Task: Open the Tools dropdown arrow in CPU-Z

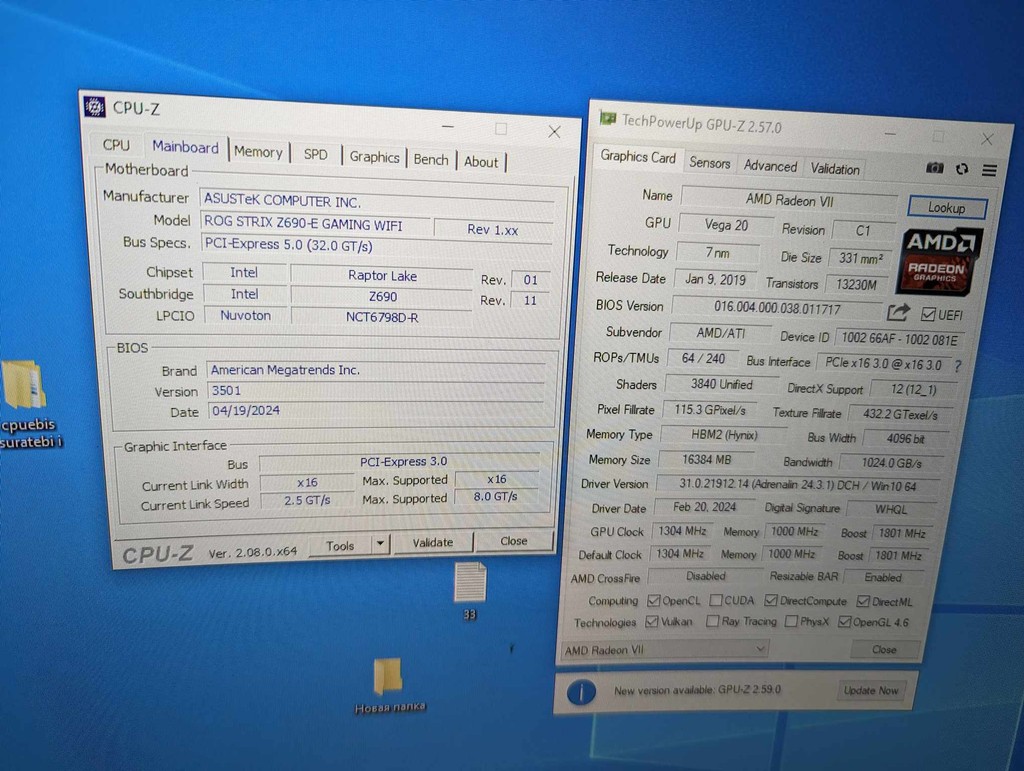Action: [x=380, y=544]
